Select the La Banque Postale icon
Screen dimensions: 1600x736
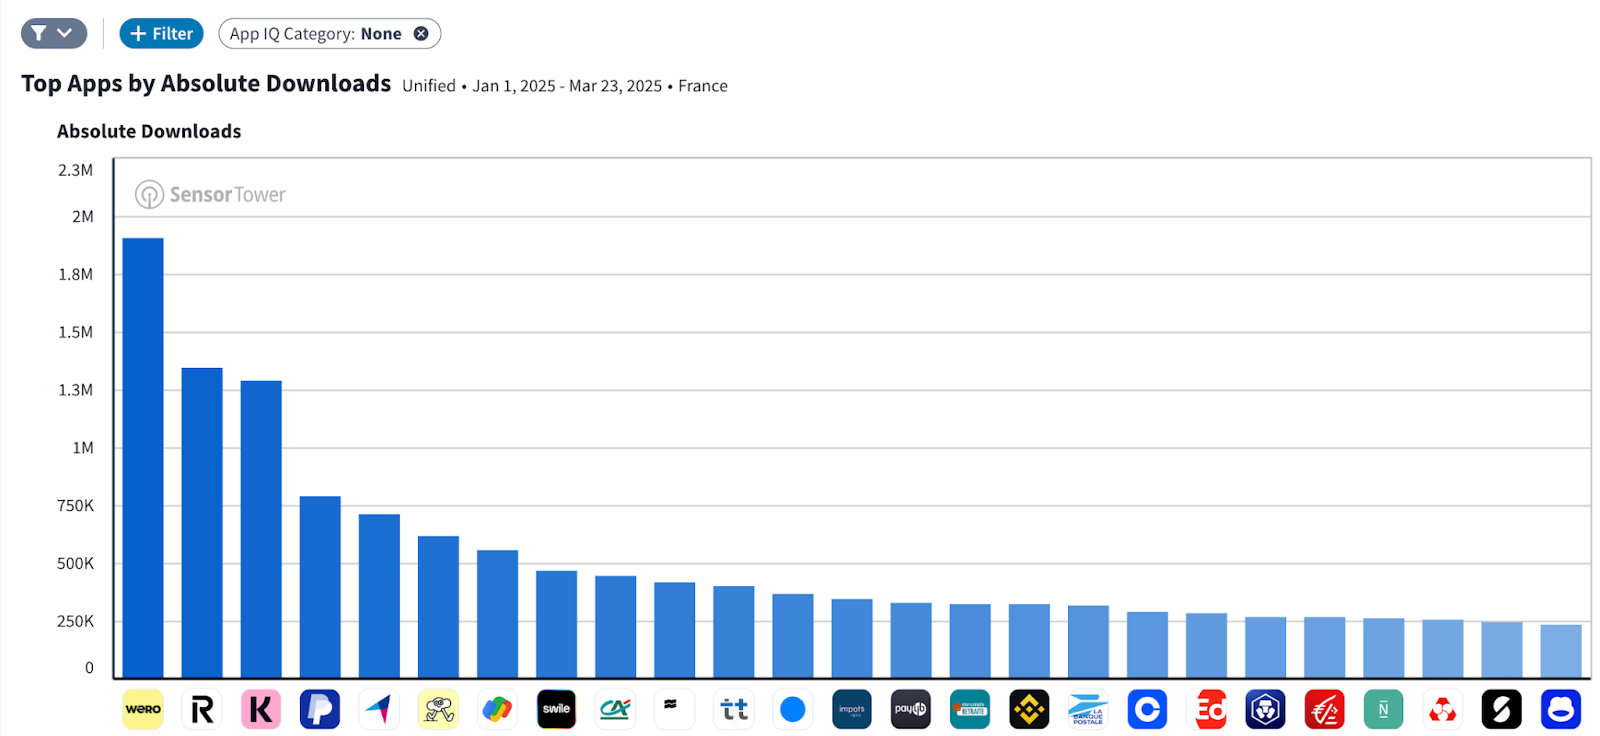[1088, 709]
